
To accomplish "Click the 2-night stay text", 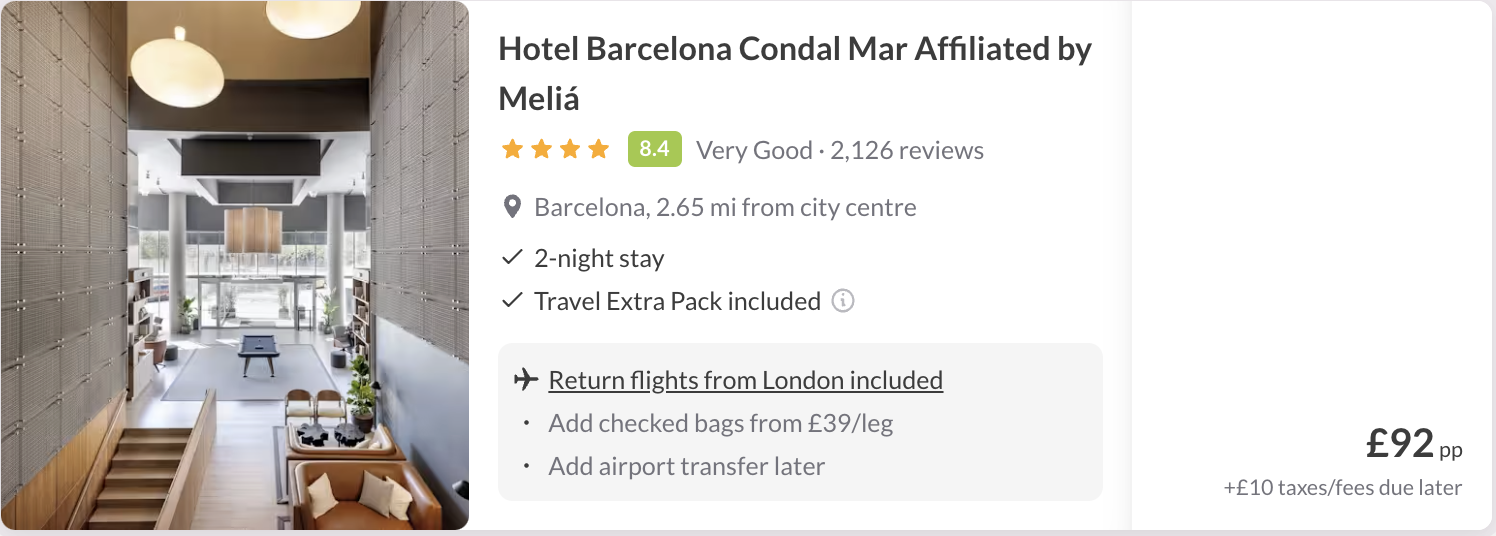I will tap(599, 258).
